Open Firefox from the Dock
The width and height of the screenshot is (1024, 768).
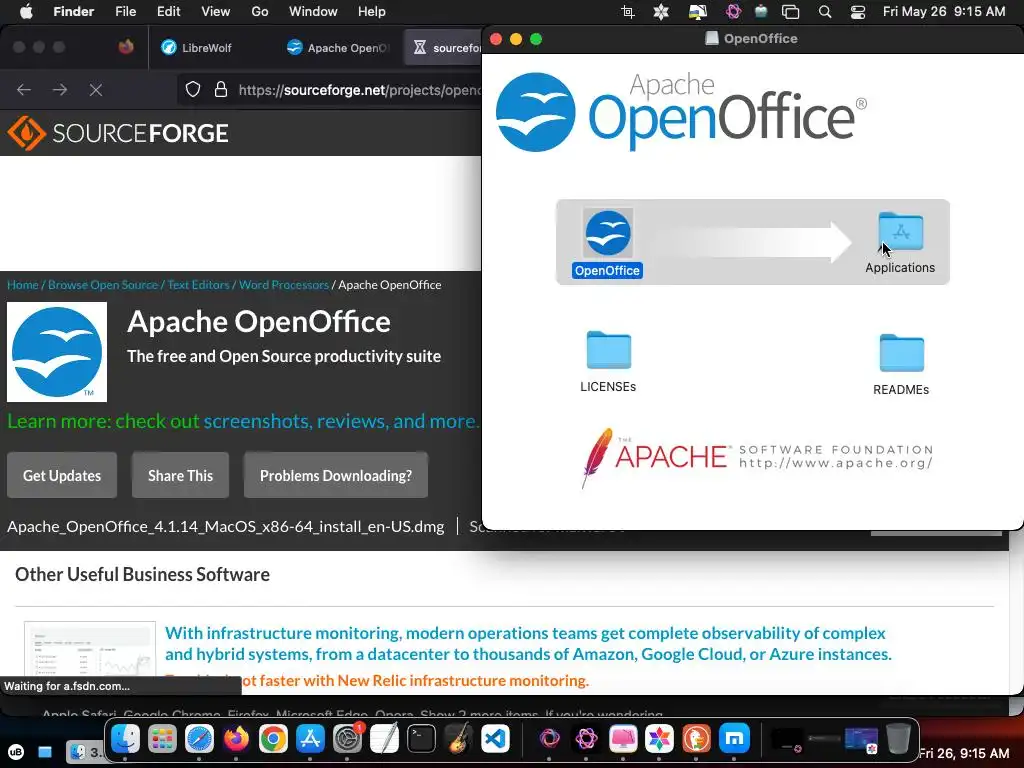click(236, 739)
